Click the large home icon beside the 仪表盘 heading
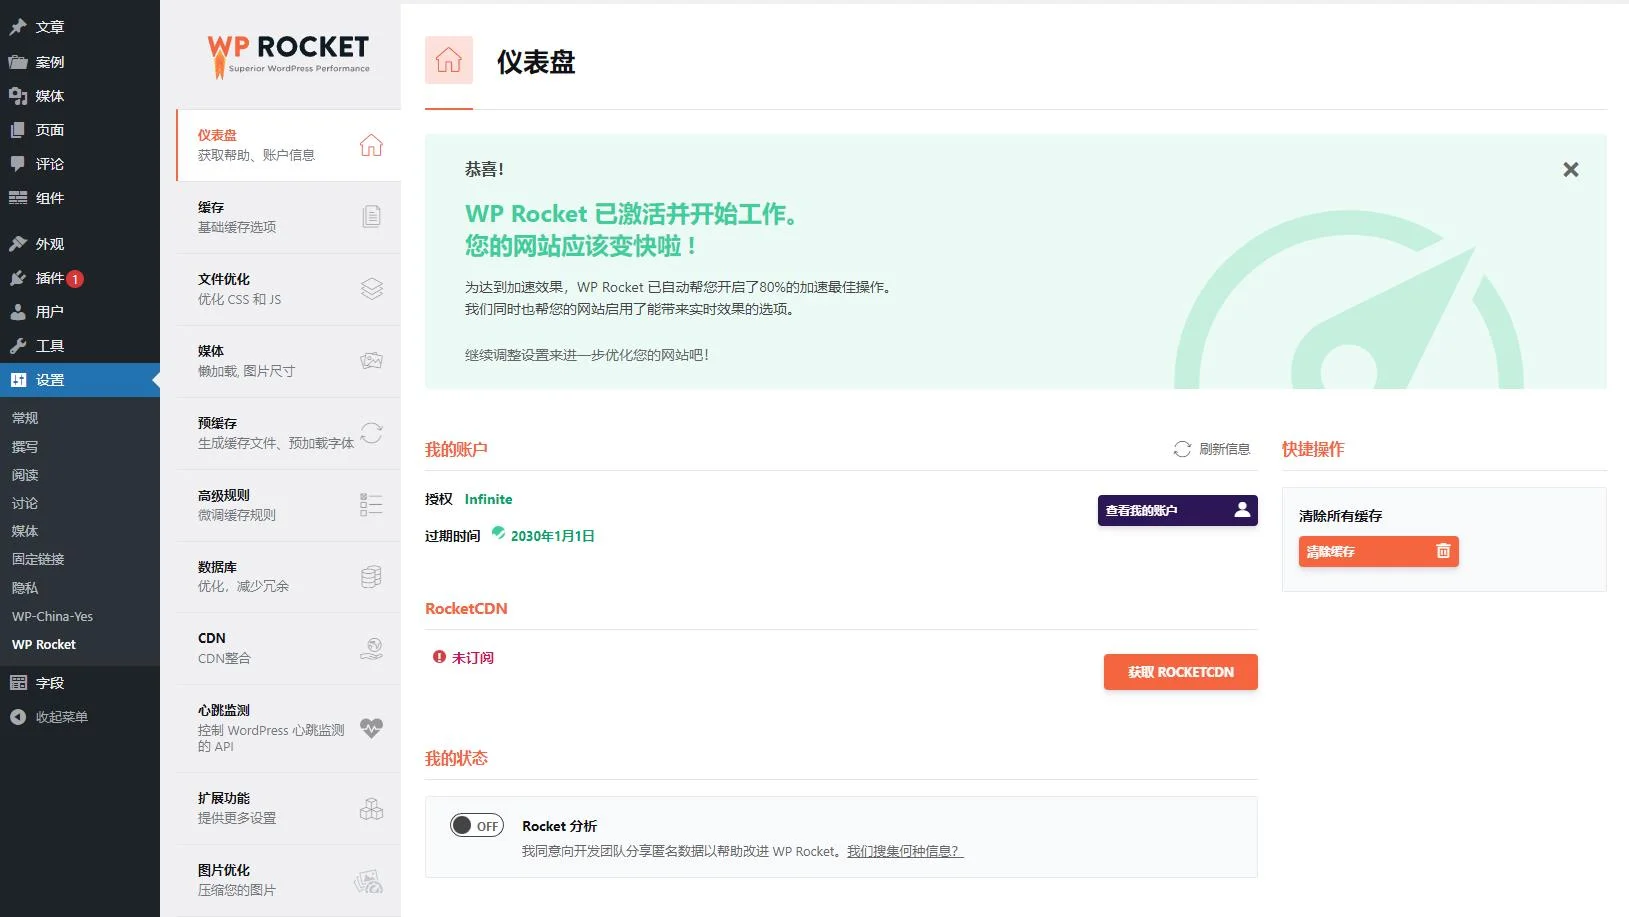 [x=449, y=60]
